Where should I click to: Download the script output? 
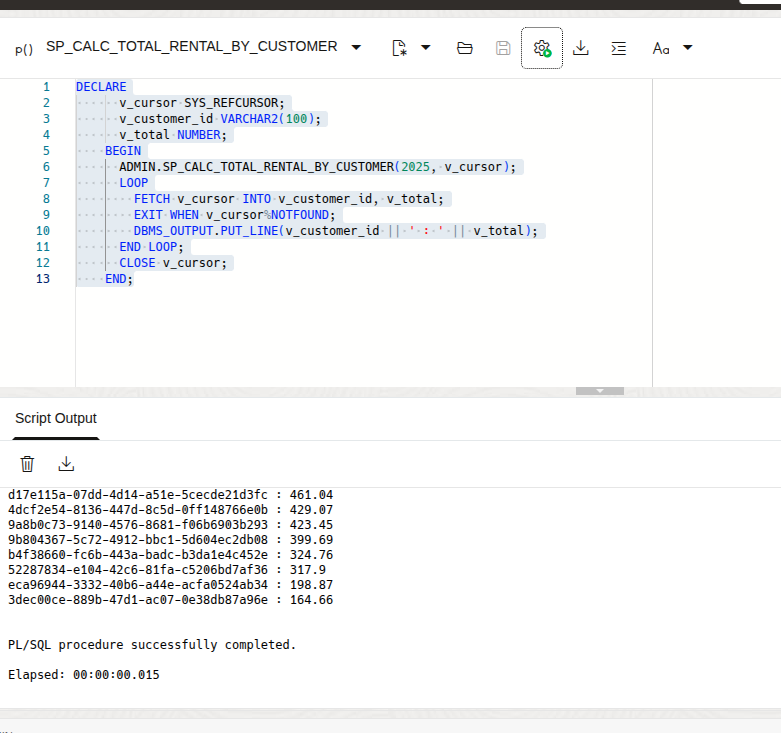[x=66, y=464]
